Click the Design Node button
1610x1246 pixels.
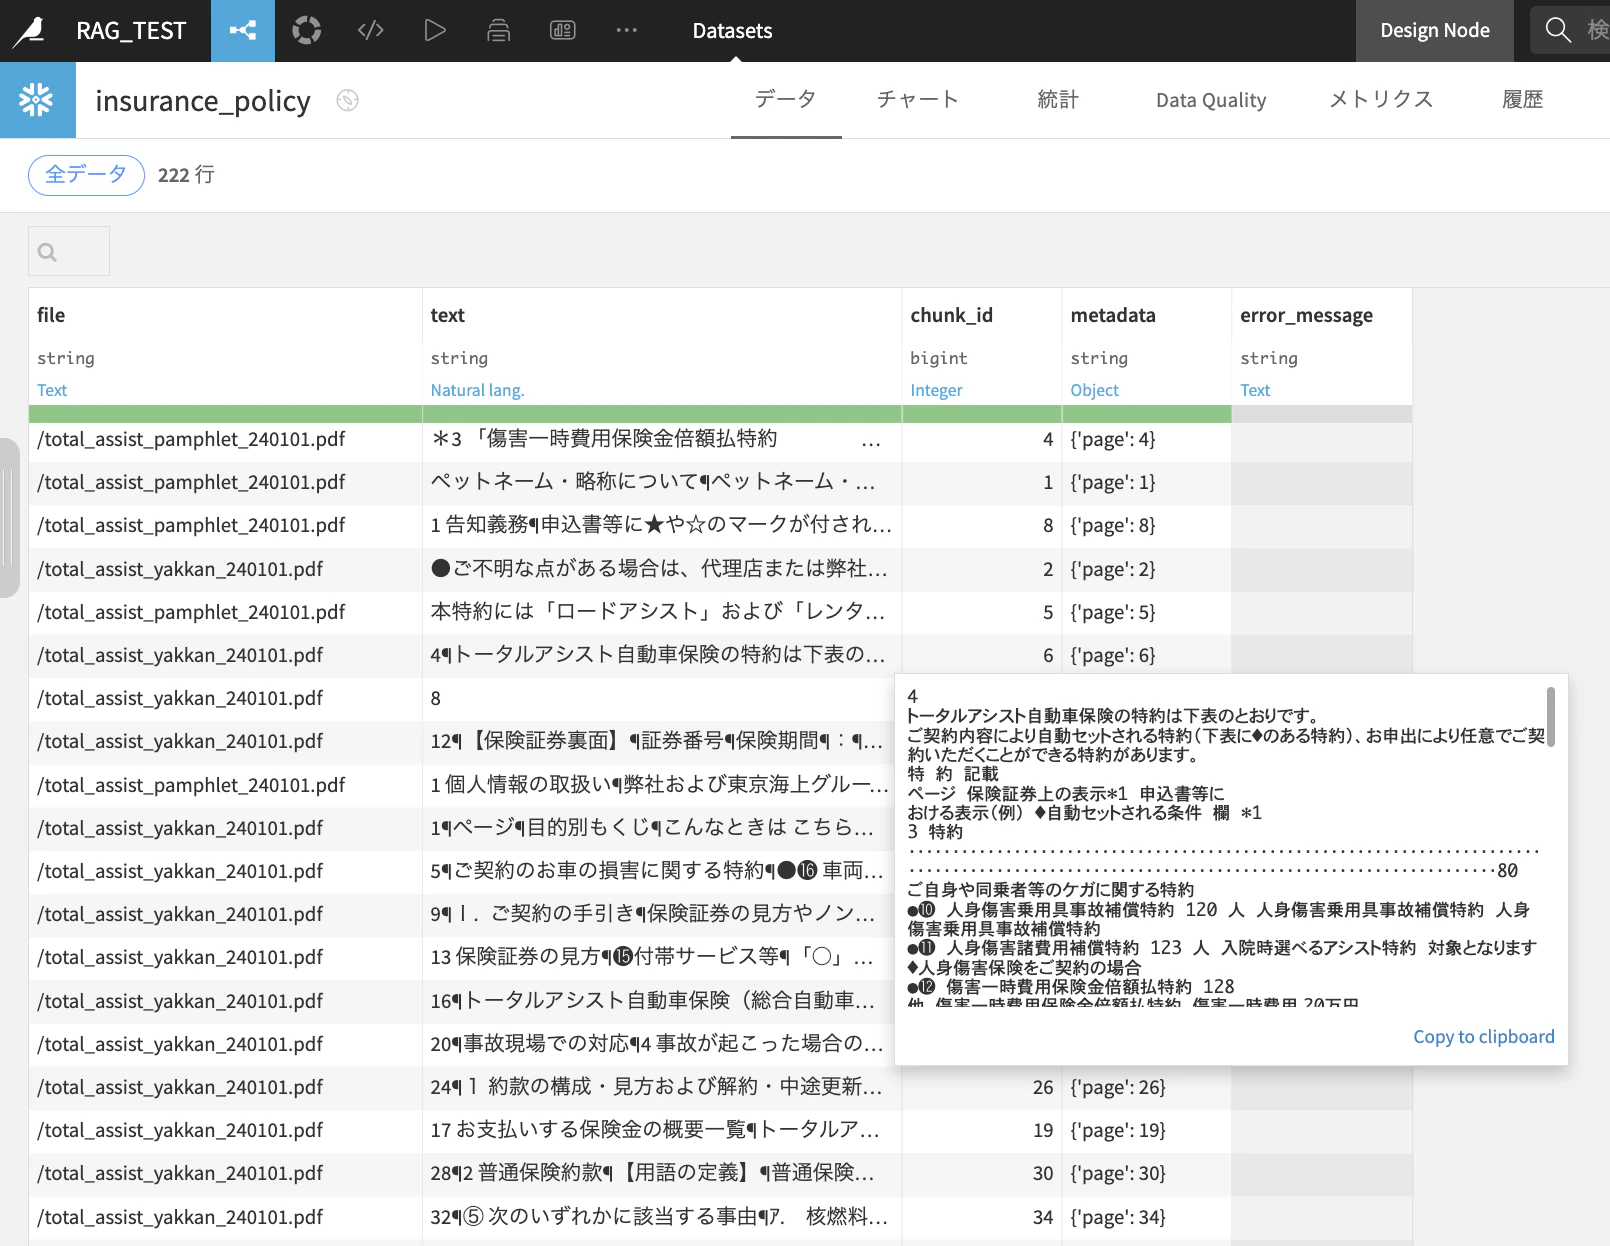pos(1435,31)
